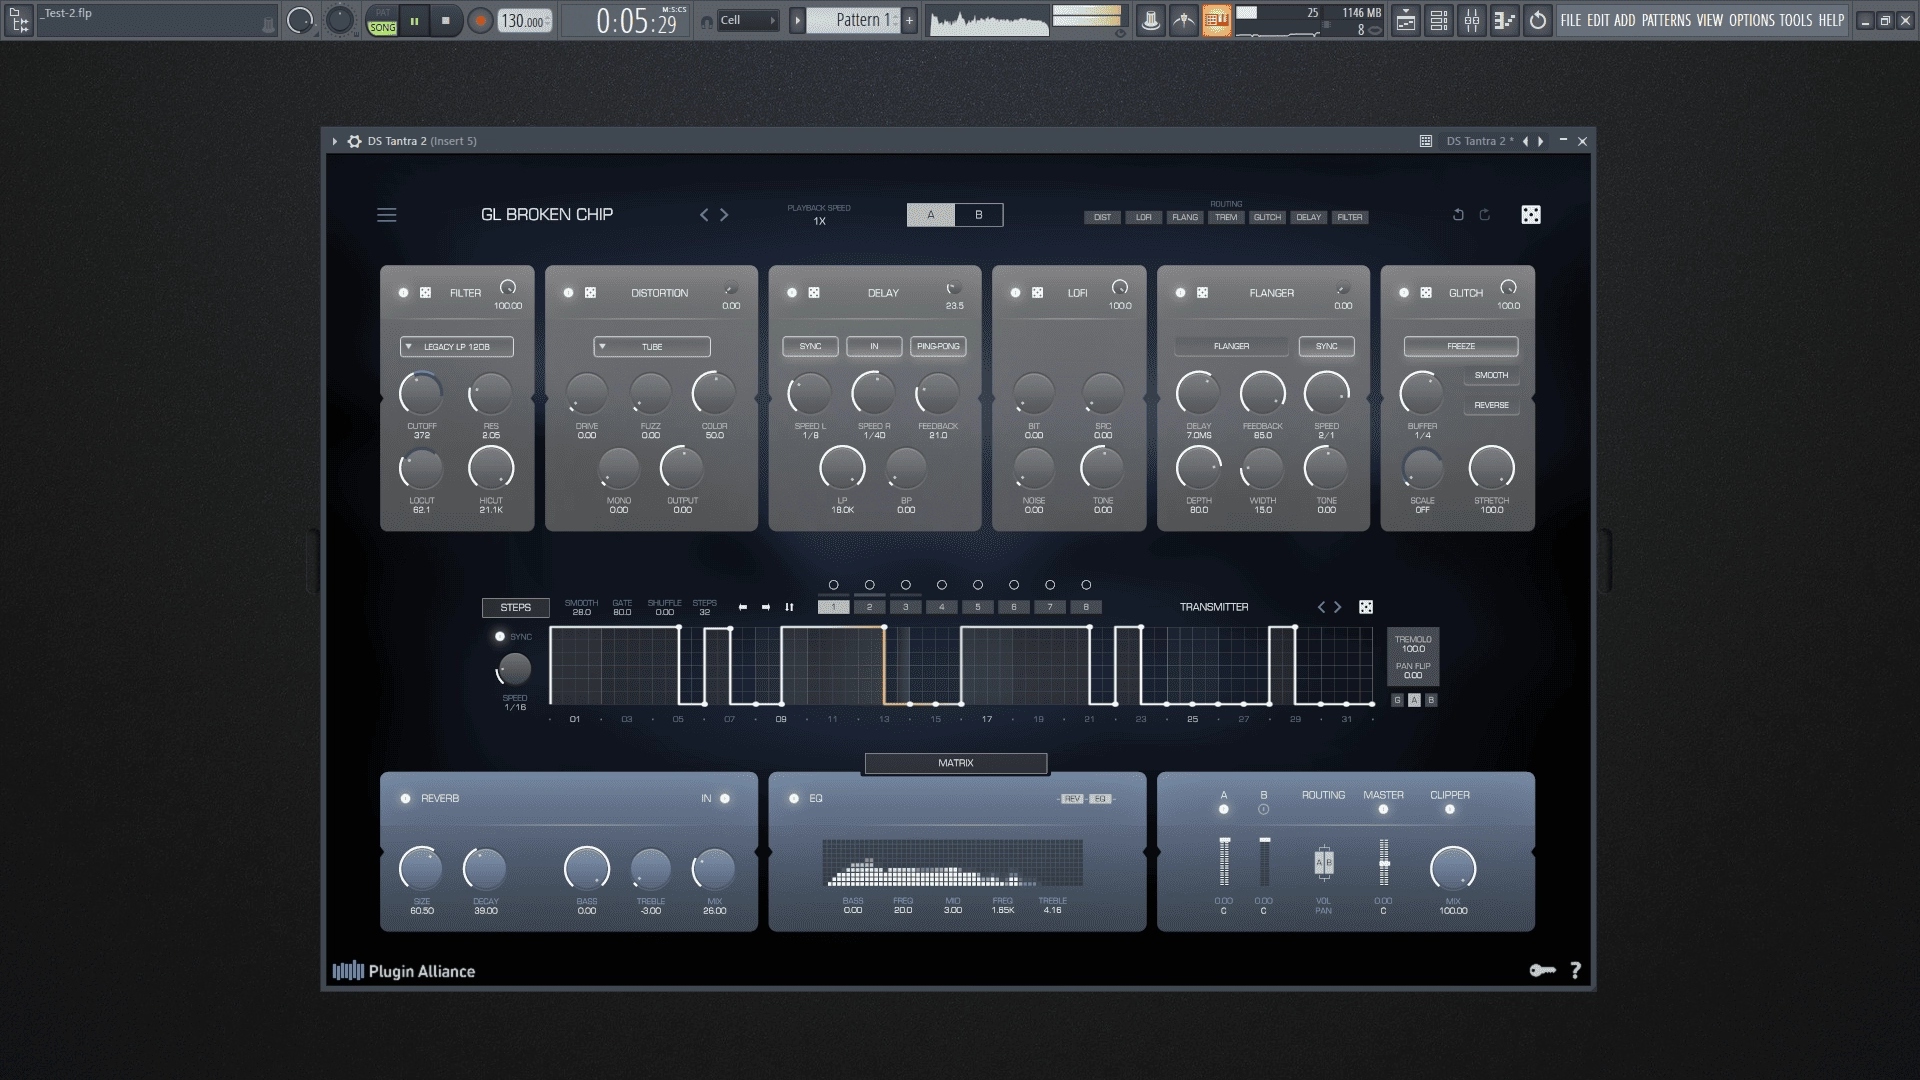Toggle the EQ module power
This screenshot has height=1080, width=1920.
[x=794, y=798]
